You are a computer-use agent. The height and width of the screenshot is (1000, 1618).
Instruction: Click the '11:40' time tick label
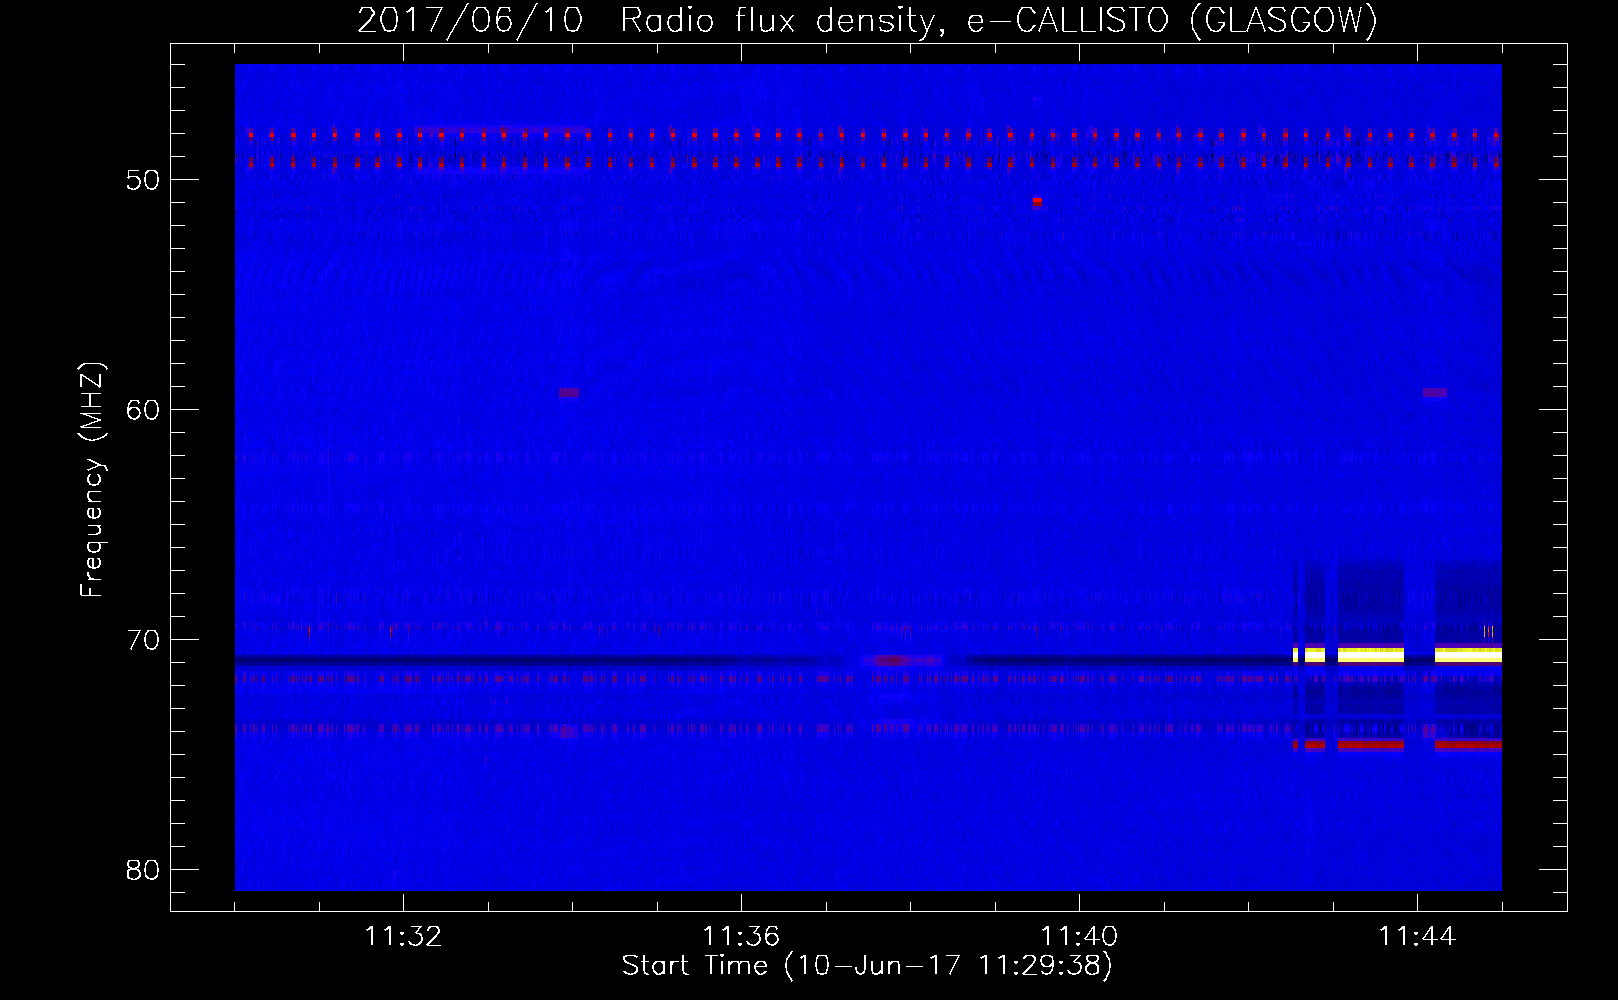[1079, 937]
